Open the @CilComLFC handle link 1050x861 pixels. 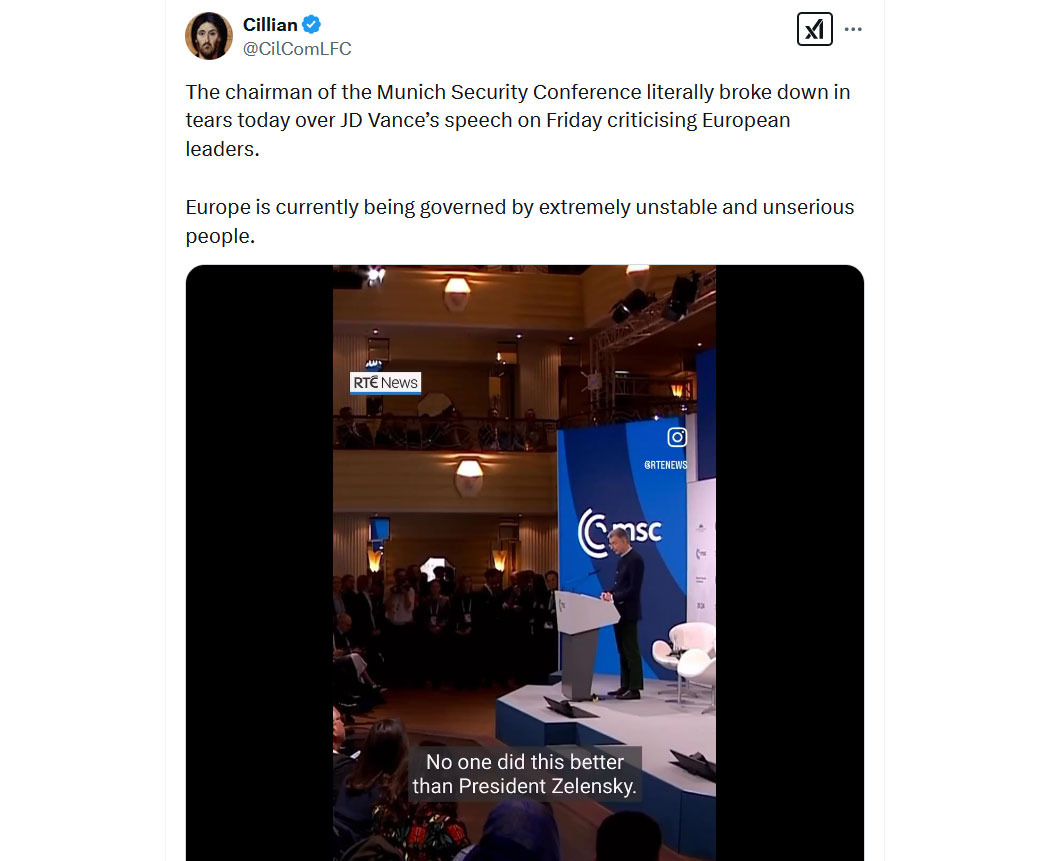pyautogui.click(x=297, y=49)
